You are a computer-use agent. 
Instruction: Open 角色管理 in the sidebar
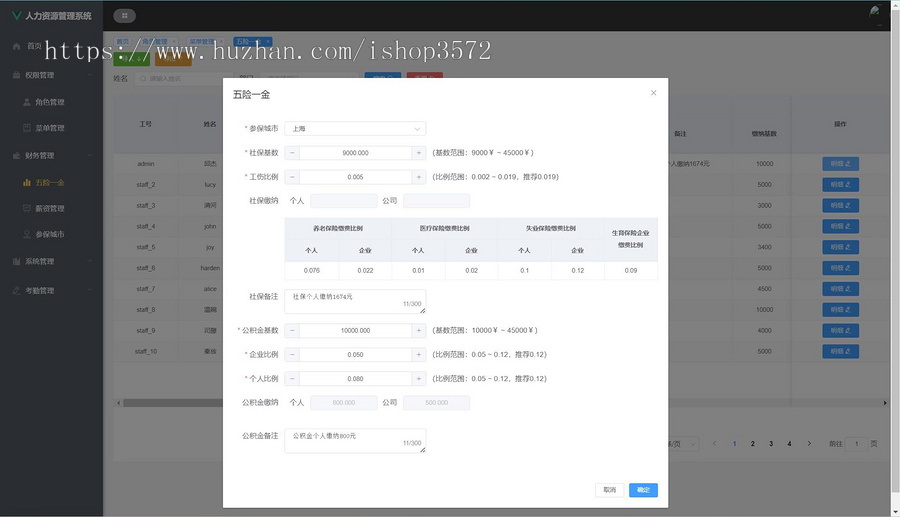point(49,102)
